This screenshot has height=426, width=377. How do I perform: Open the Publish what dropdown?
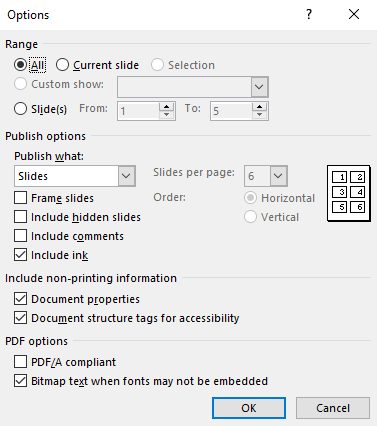pyautogui.click(x=75, y=176)
